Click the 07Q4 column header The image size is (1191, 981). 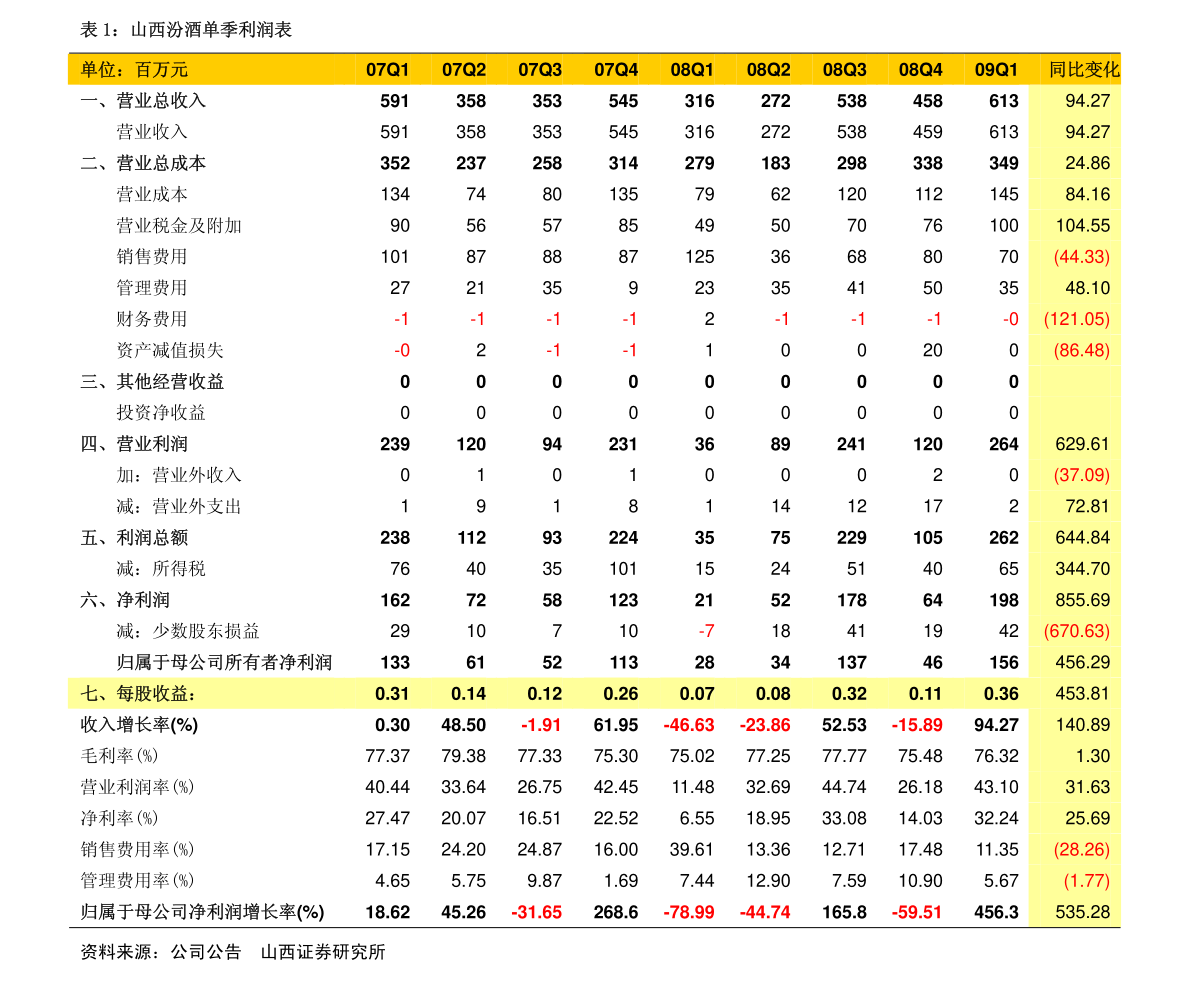tap(616, 70)
